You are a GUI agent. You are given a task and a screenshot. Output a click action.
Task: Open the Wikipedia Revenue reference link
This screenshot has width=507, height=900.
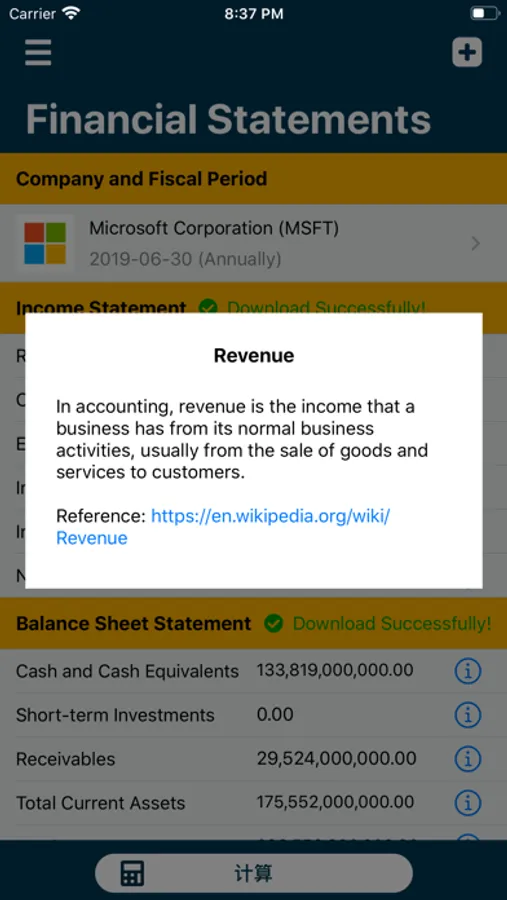pos(223,527)
